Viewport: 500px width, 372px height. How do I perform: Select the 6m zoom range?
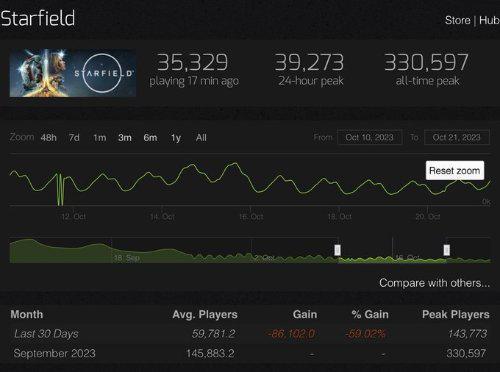150,138
